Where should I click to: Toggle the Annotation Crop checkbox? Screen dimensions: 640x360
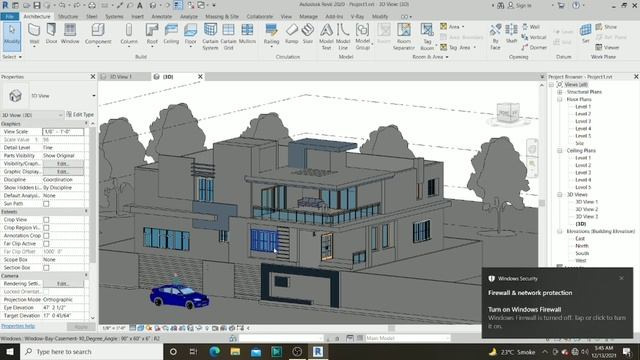[x=46, y=236]
